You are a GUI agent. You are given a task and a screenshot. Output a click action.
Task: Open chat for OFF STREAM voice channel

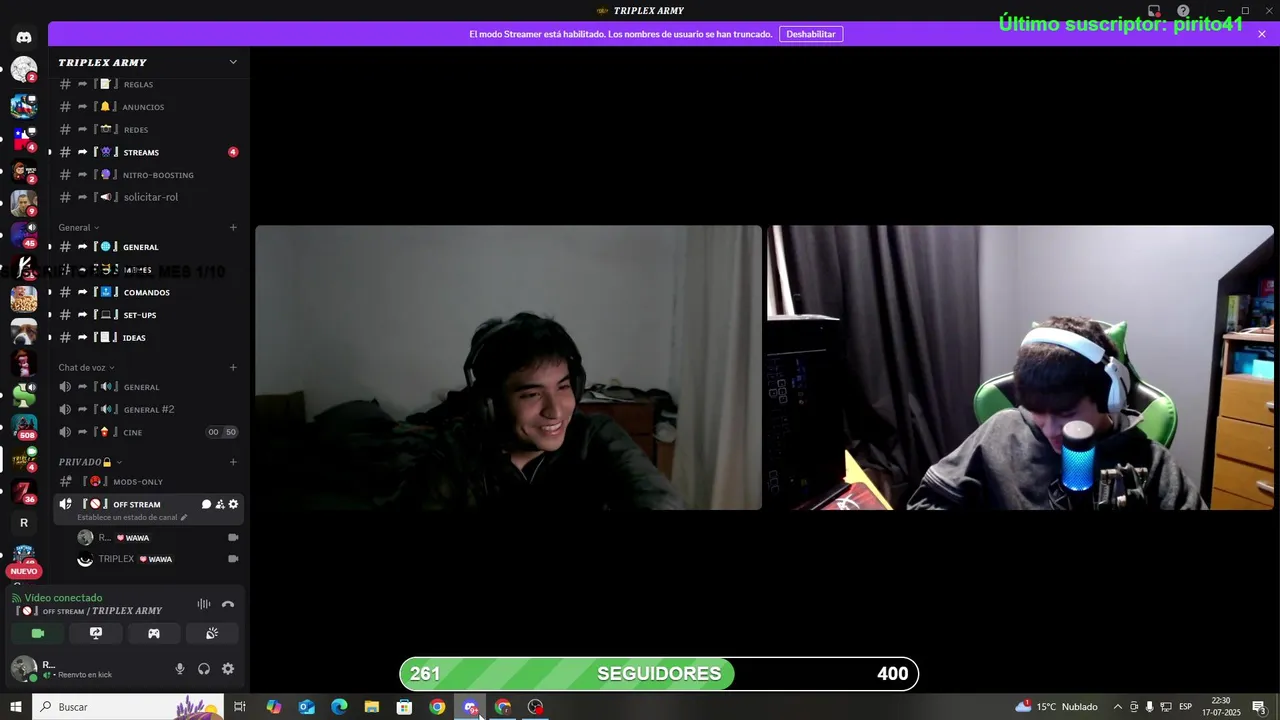[x=206, y=504]
